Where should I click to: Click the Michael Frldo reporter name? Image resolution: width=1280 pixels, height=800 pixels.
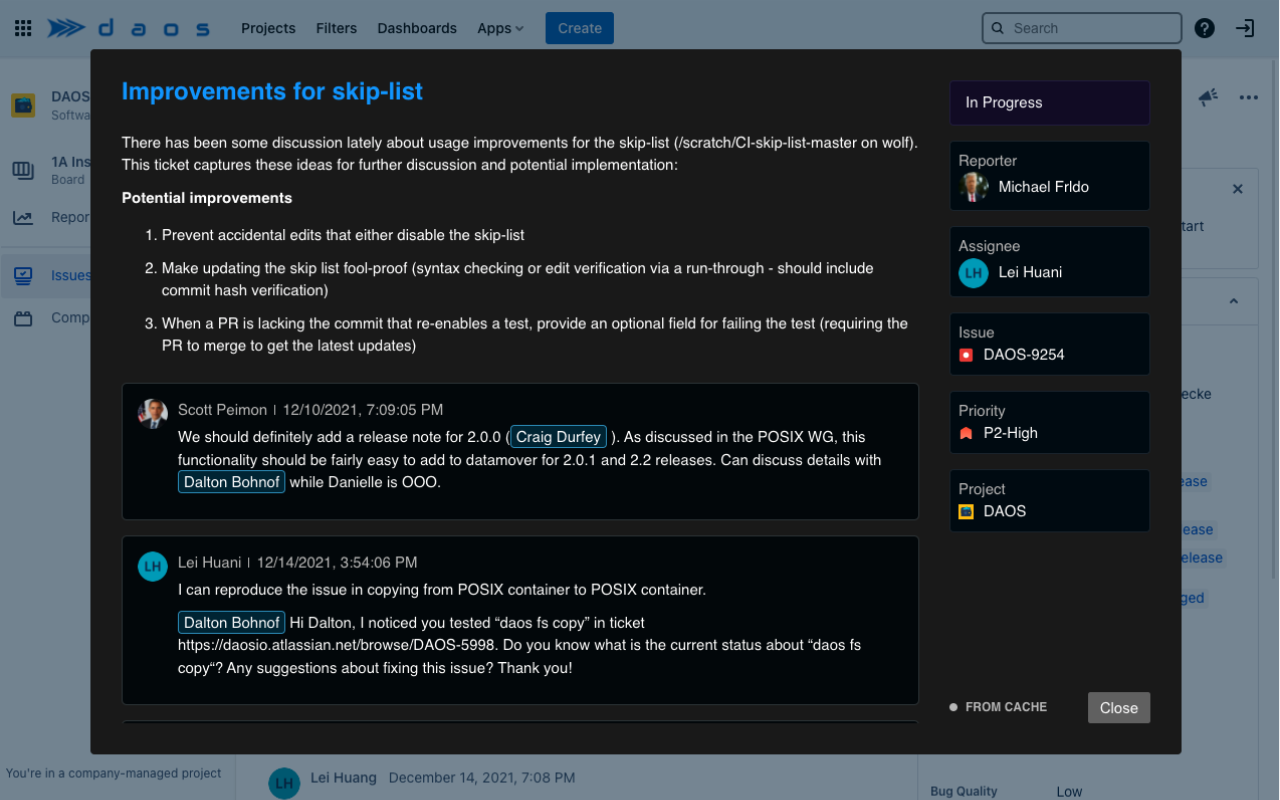coord(1044,187)
